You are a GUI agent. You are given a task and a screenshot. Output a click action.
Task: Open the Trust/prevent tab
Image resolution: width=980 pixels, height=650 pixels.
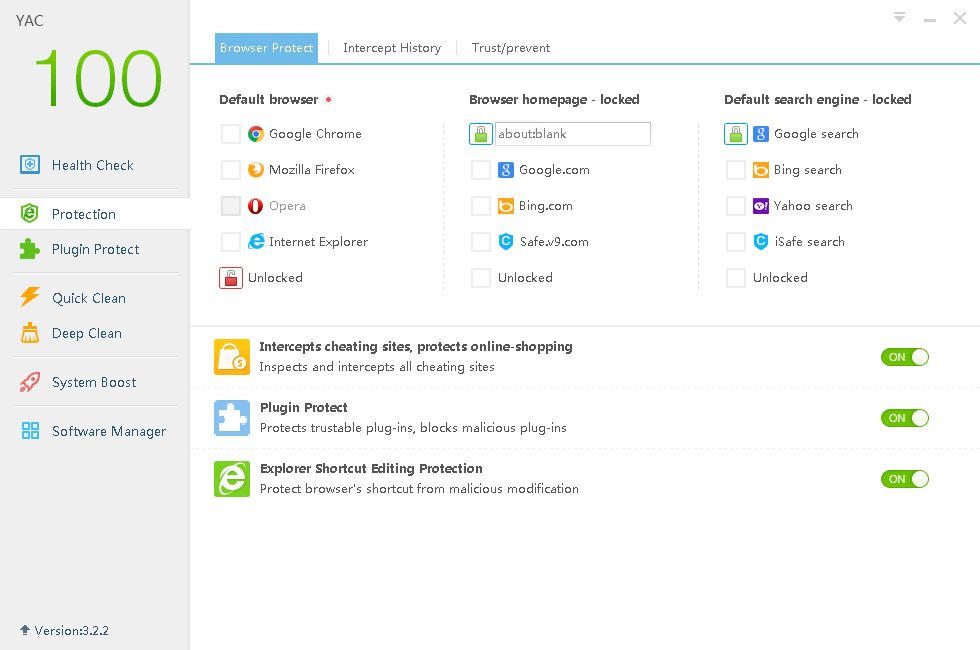[x=511, y=48]
